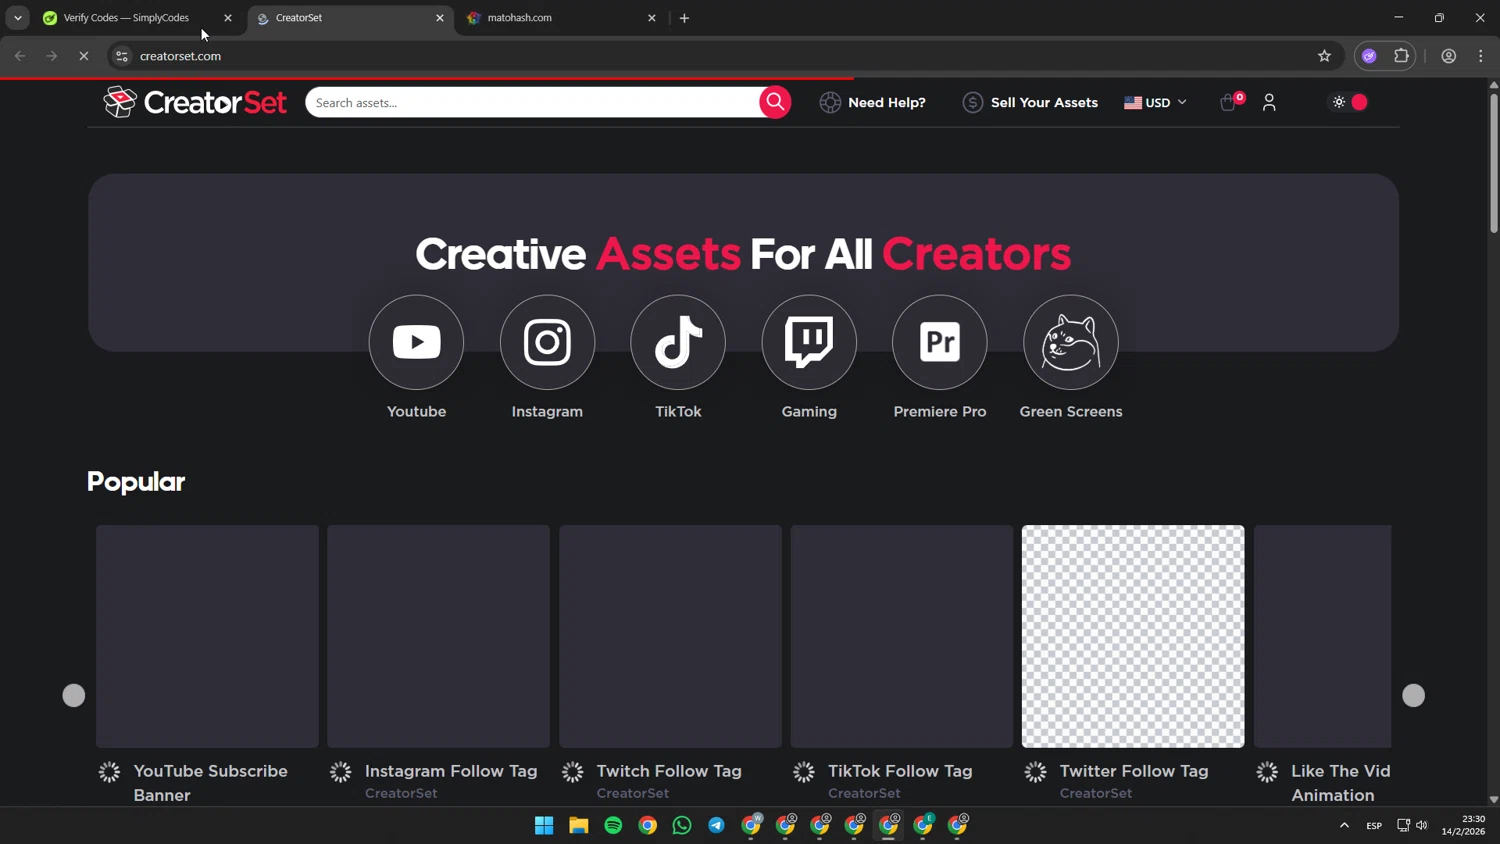Open the Twitch Follow Tag title
The width and height of the screenshot is (1500, 844).
(x=669, y=771)
